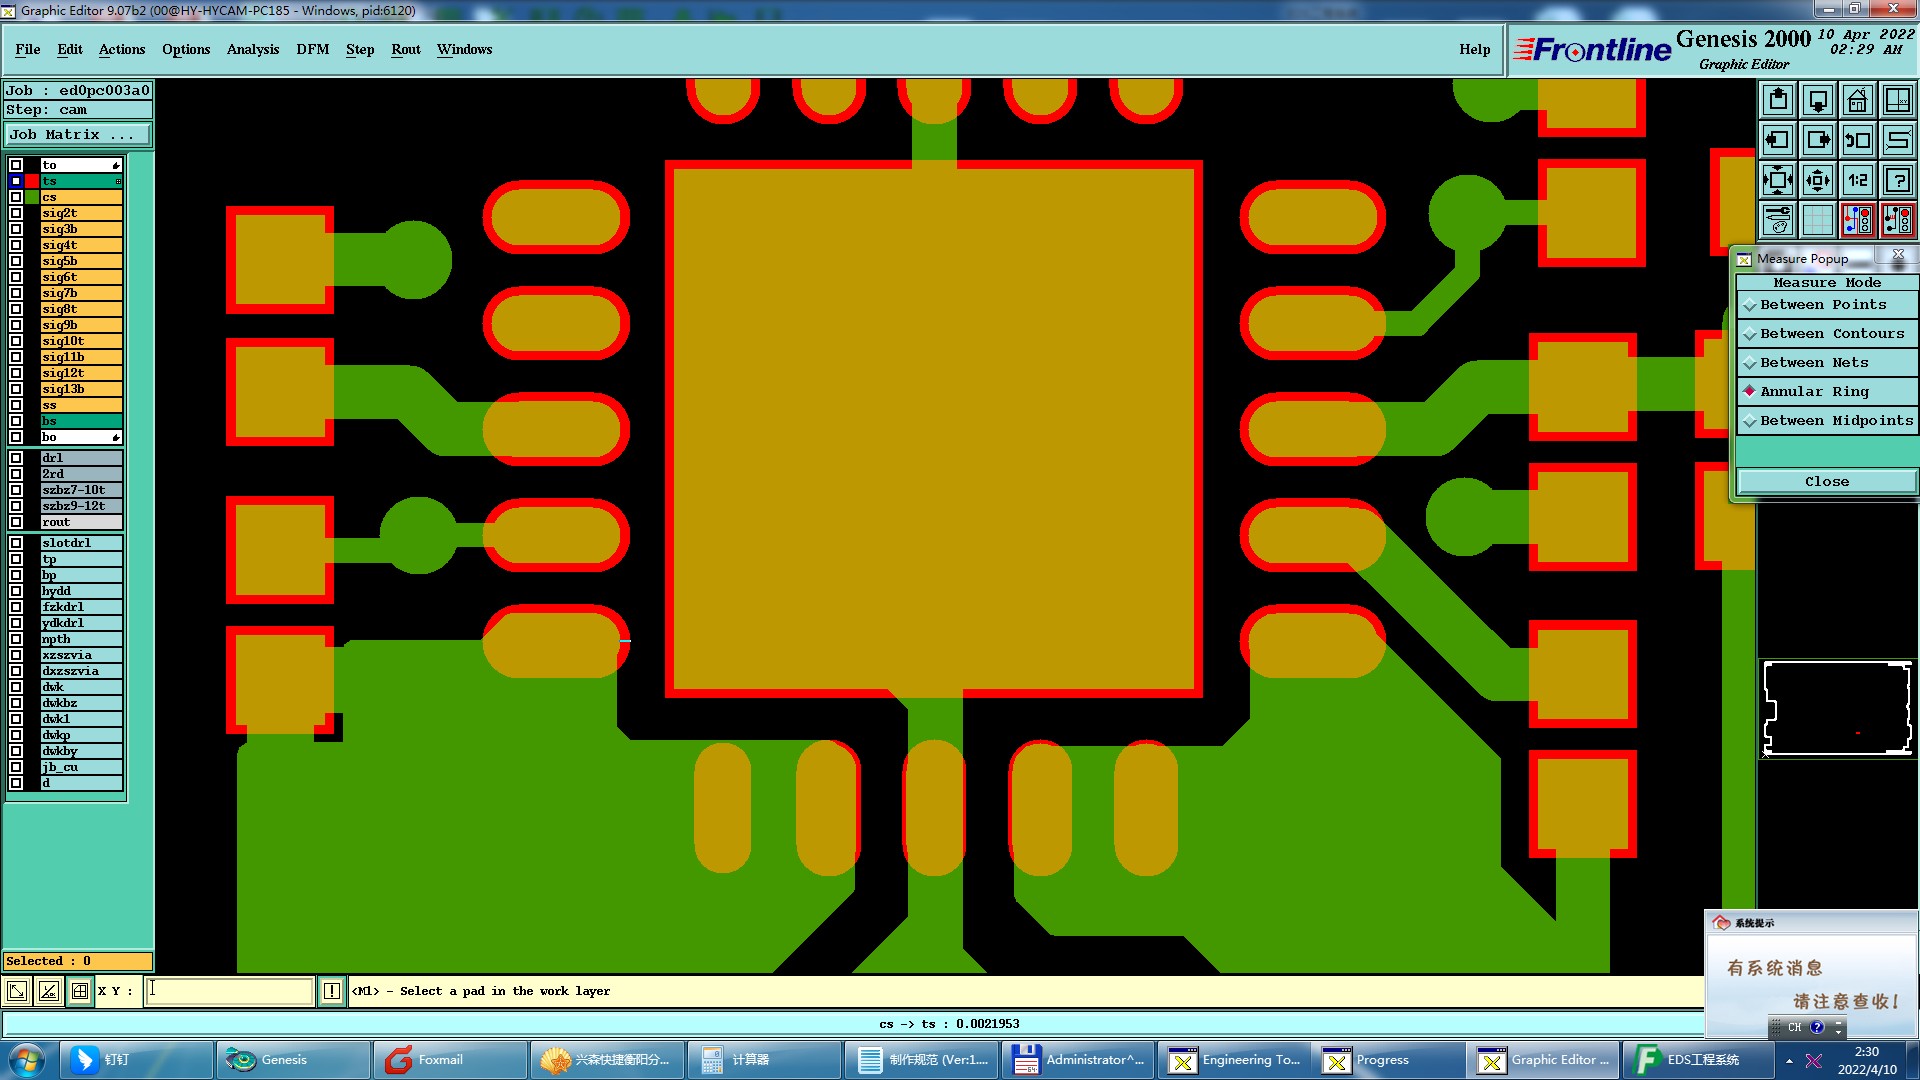
Task: Select the Between Nets measure mode
Action: (x=1814, y=363)
